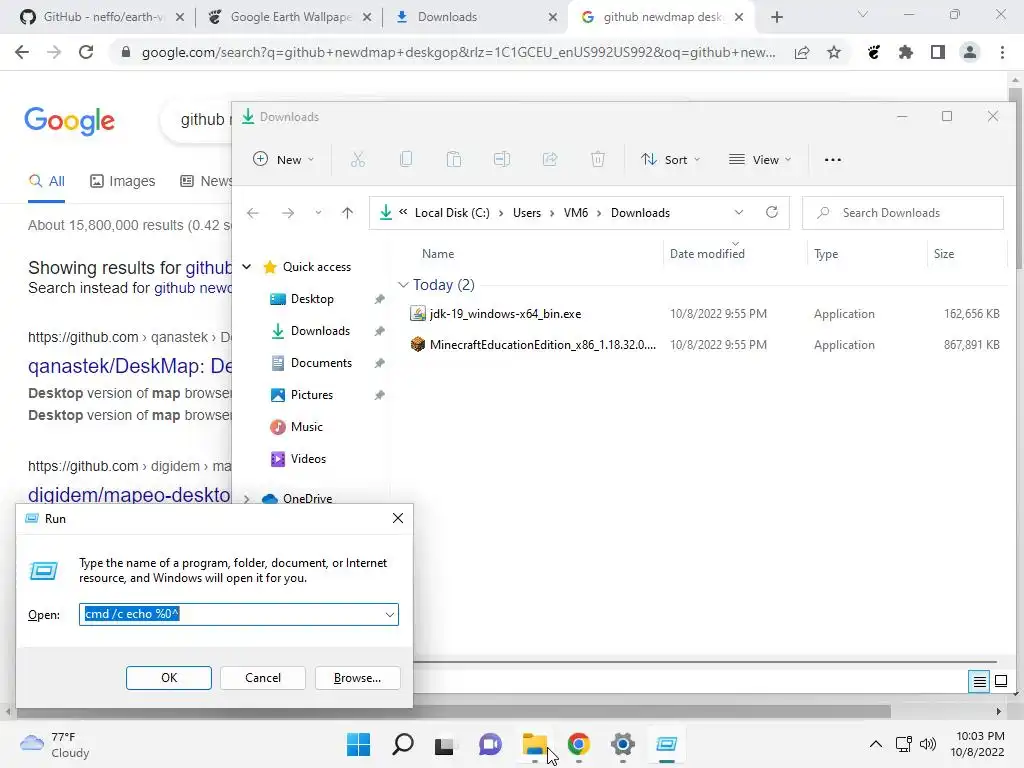Click the Cut icon in Explorer toolbar

coord(357,159)
